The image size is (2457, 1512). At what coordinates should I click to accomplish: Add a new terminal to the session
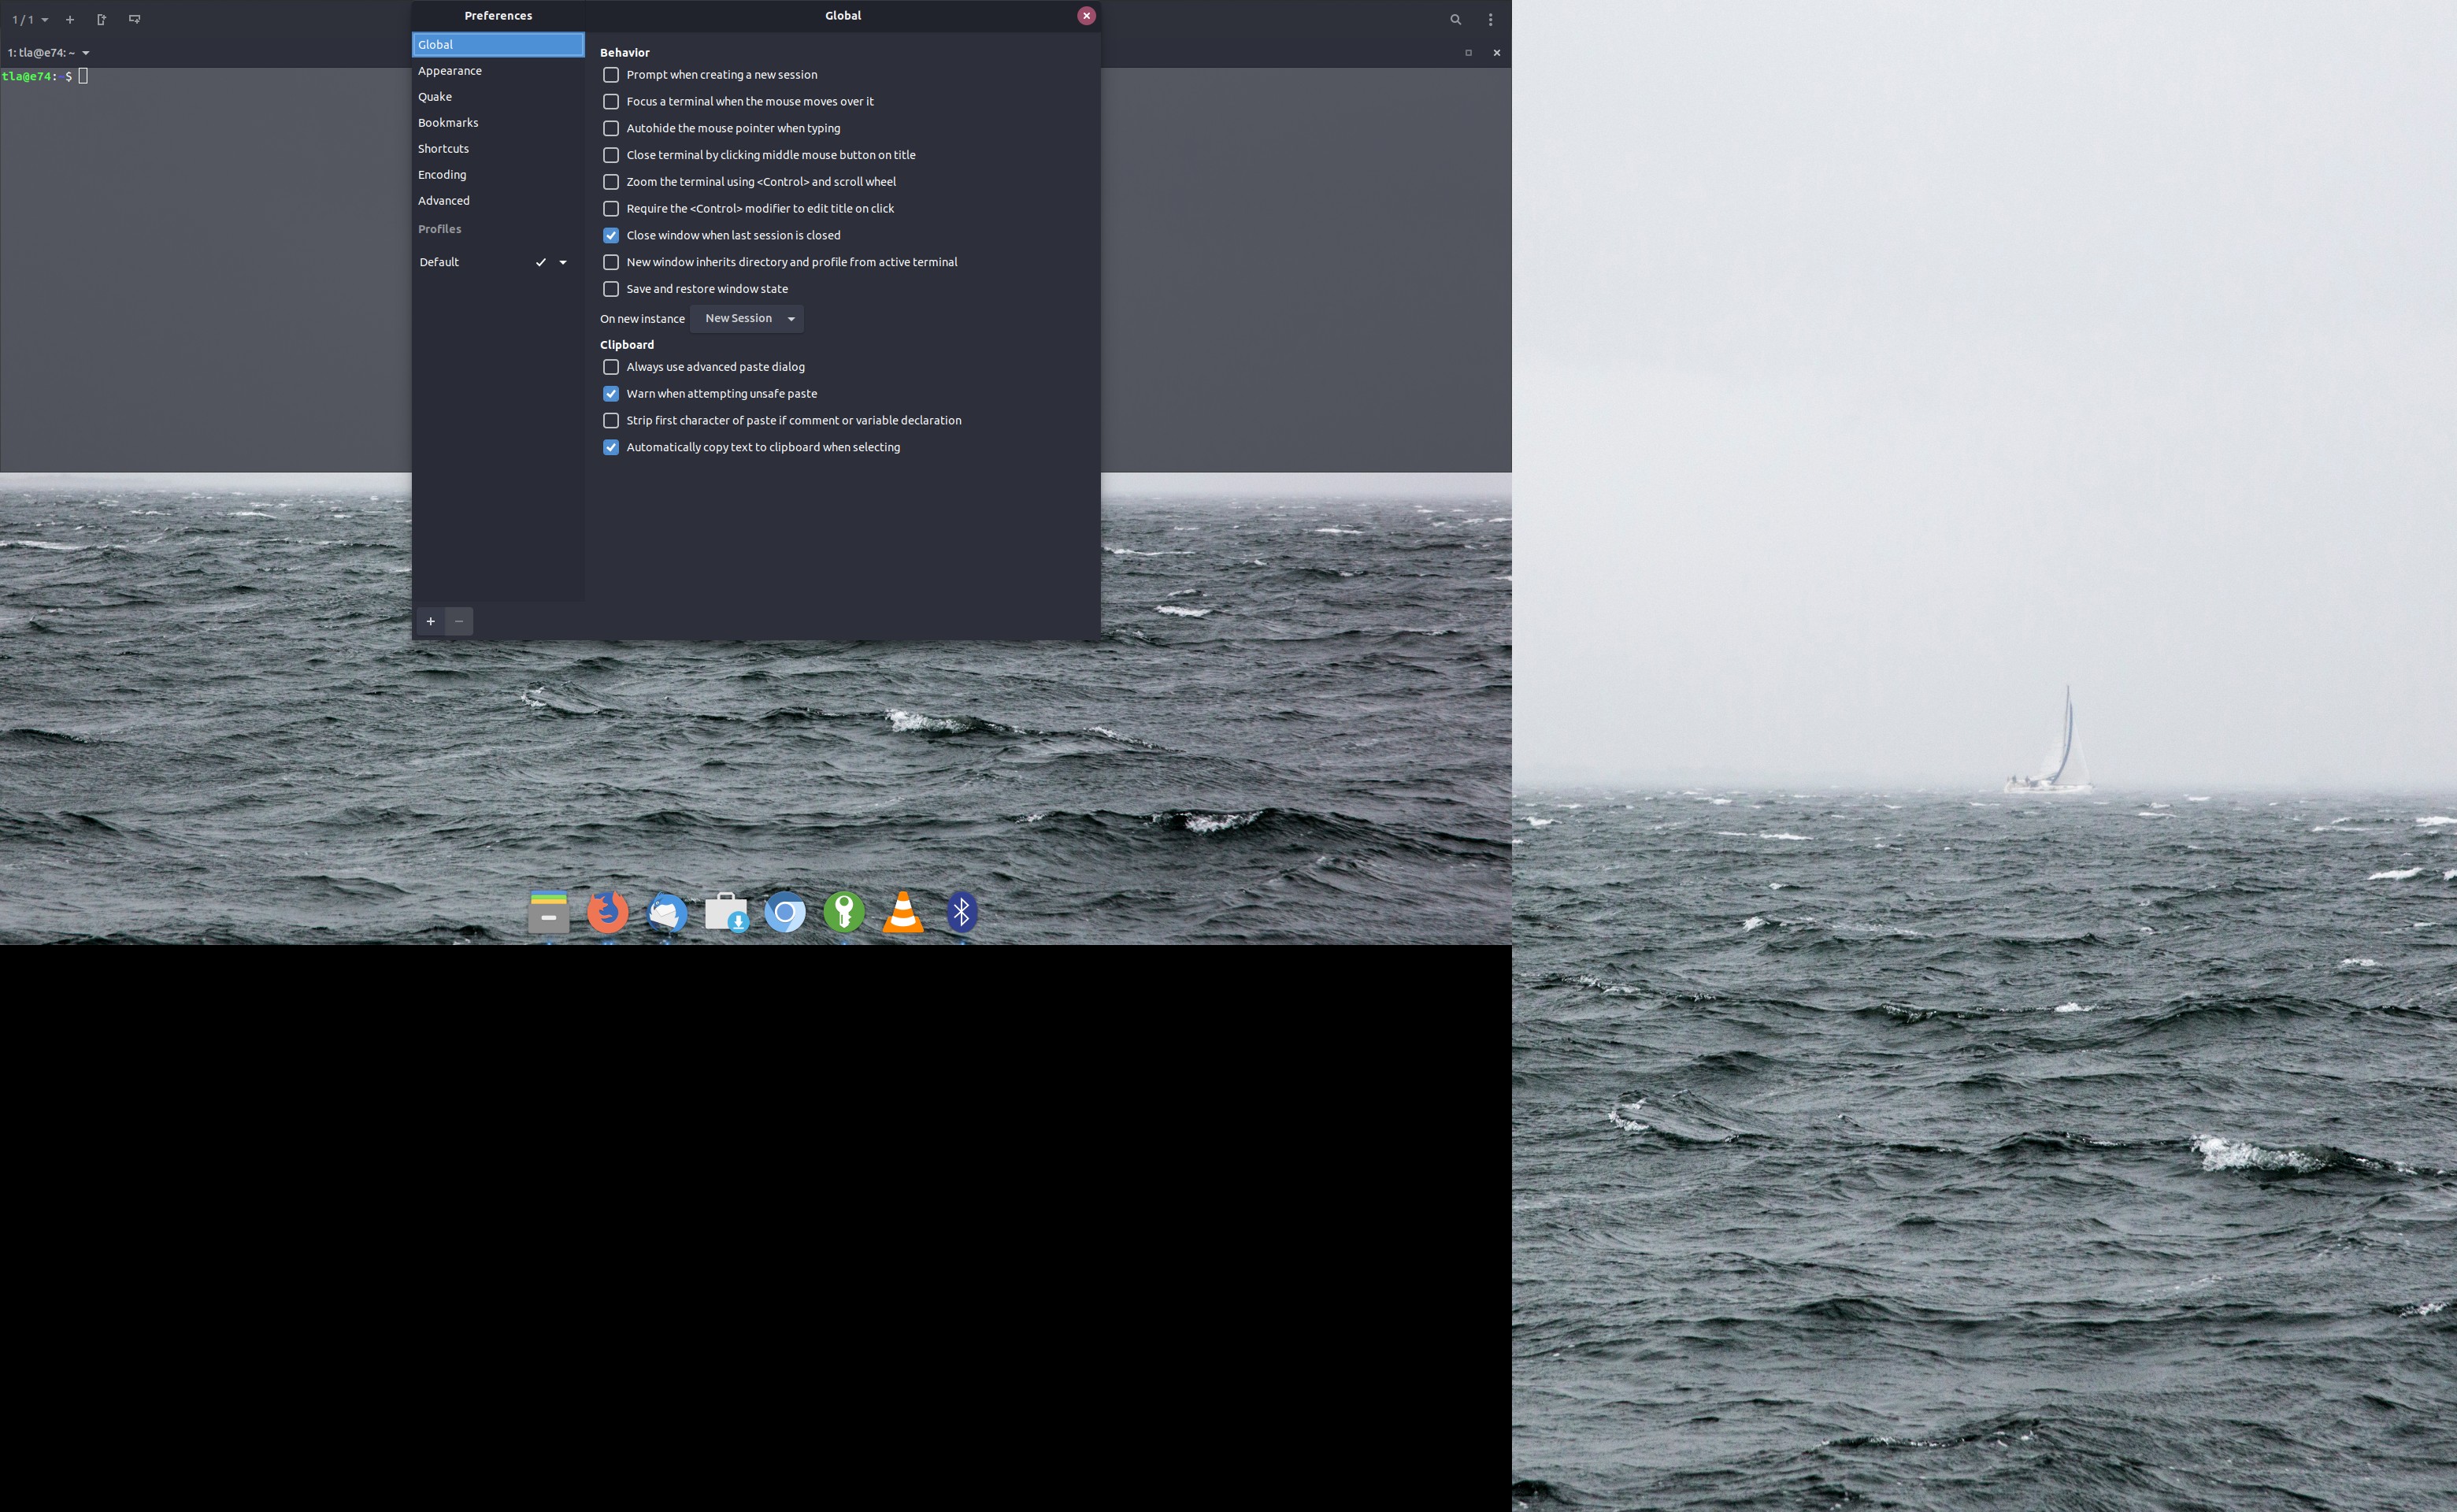(x=101, y=19)
